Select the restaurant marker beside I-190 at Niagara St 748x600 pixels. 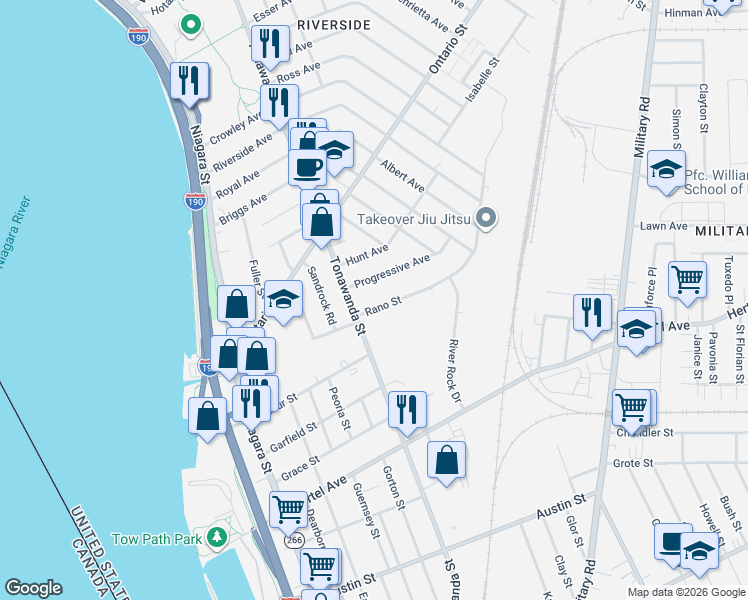(189, 82)
